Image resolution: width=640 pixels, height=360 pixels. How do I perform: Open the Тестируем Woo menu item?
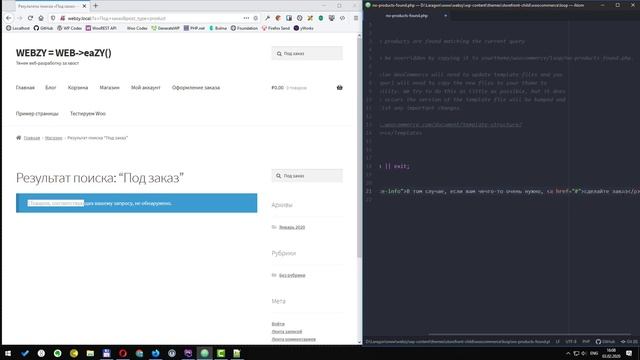click(x=88, y=113)
